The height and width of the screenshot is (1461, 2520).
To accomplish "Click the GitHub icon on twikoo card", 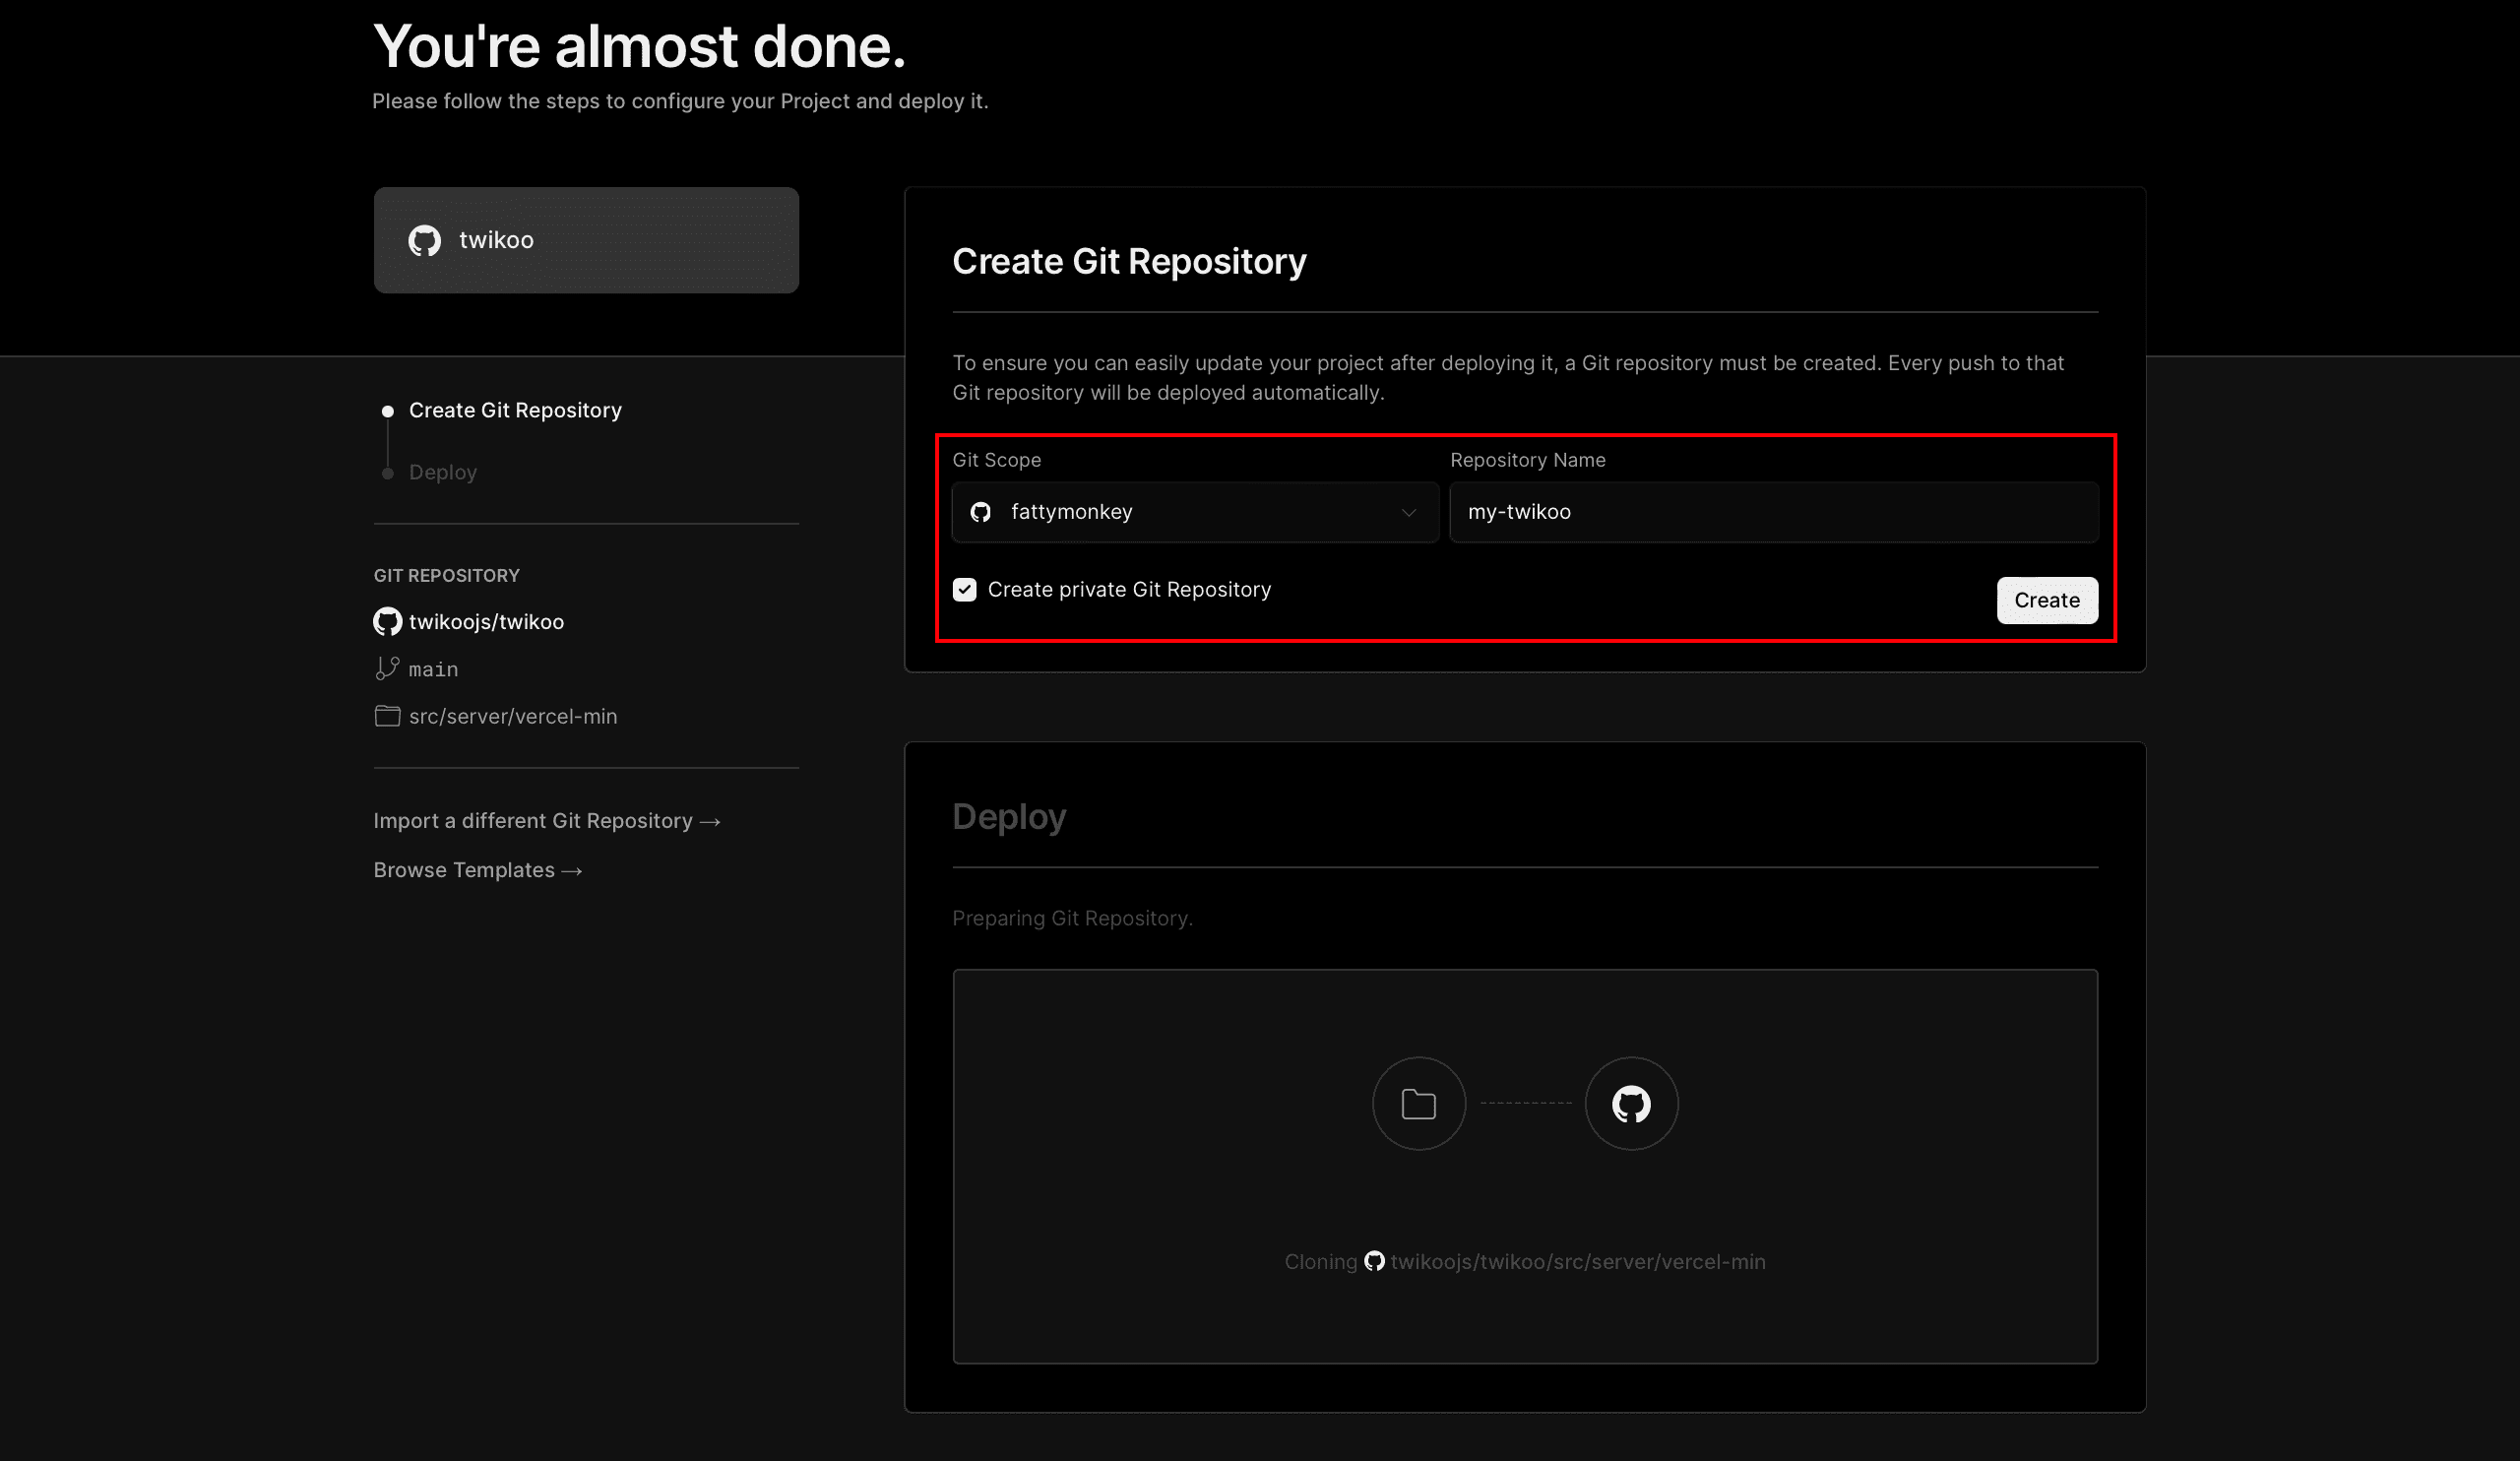I will [424, 240].
